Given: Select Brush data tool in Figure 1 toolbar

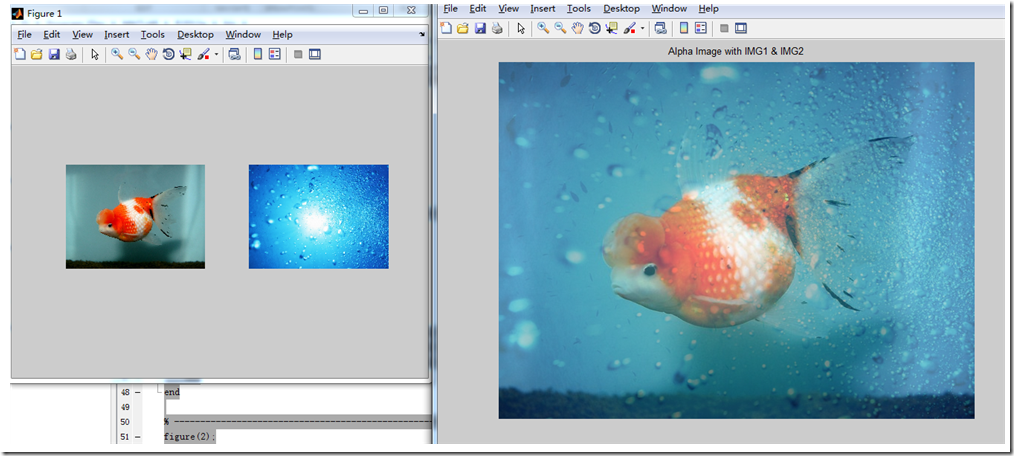Looking at the screenshot, I should (203, 54).
